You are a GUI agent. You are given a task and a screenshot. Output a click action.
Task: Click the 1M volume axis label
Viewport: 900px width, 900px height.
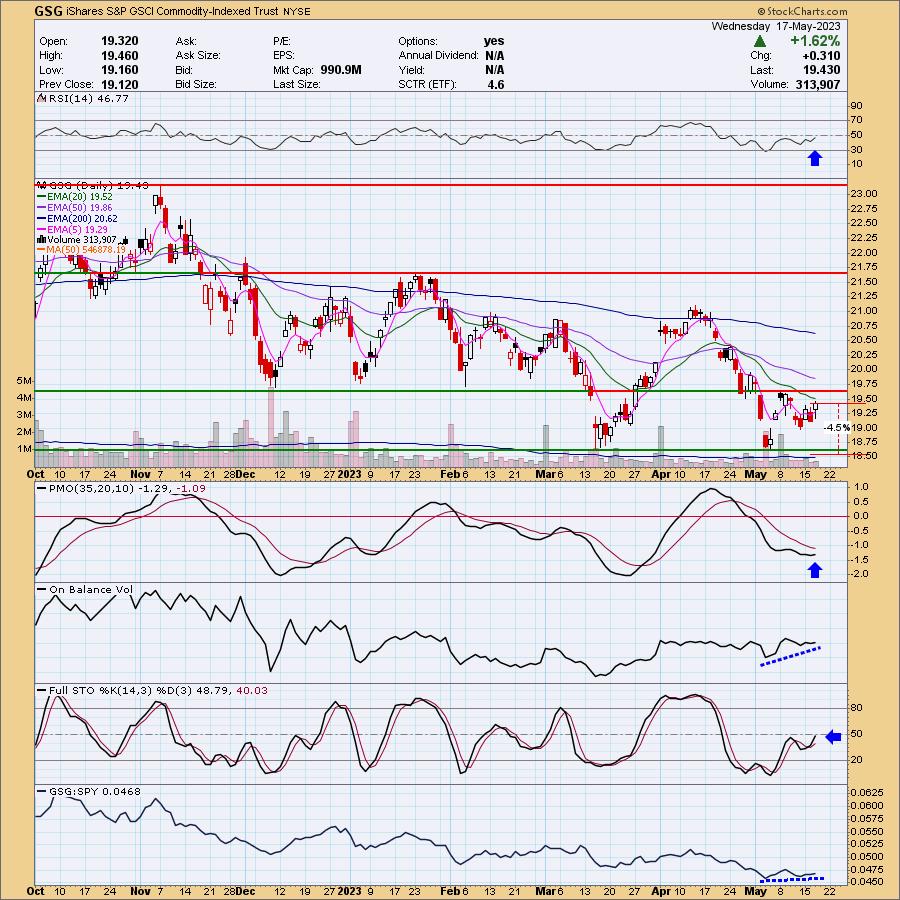(24, 448)
